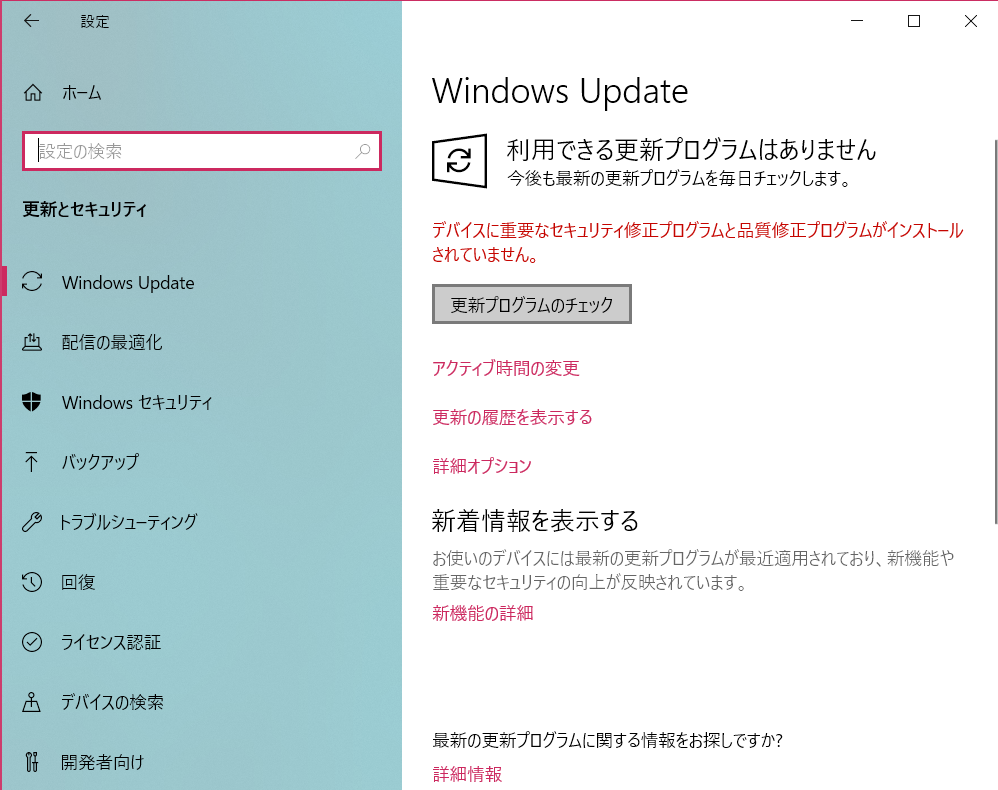
Task: Focus the 設定の検索 search field
Action: (202, 151)
